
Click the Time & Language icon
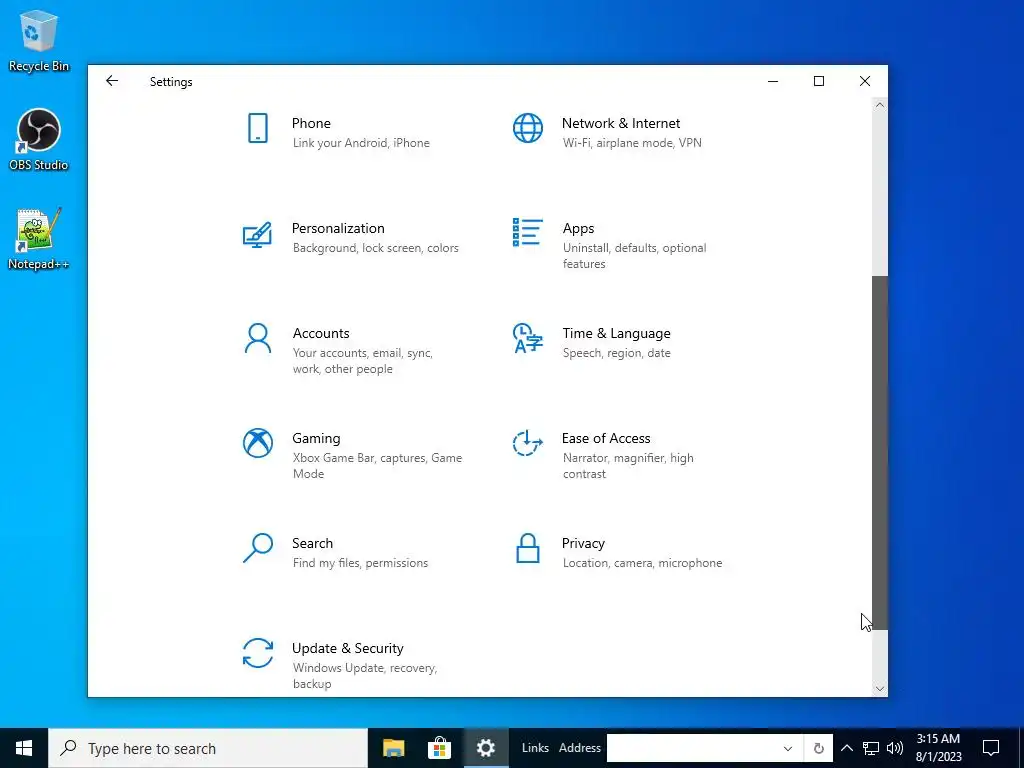[x=528, y=338]
